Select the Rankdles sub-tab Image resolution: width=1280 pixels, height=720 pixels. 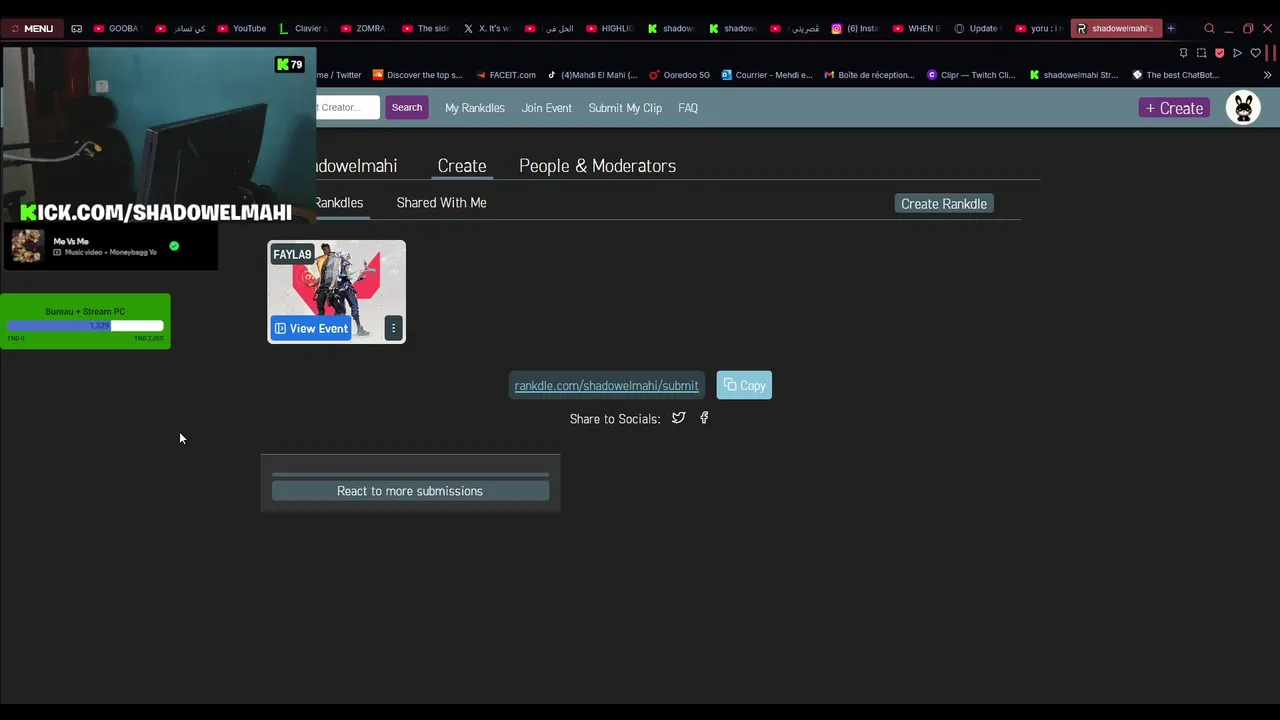click(x=340, y=203)
